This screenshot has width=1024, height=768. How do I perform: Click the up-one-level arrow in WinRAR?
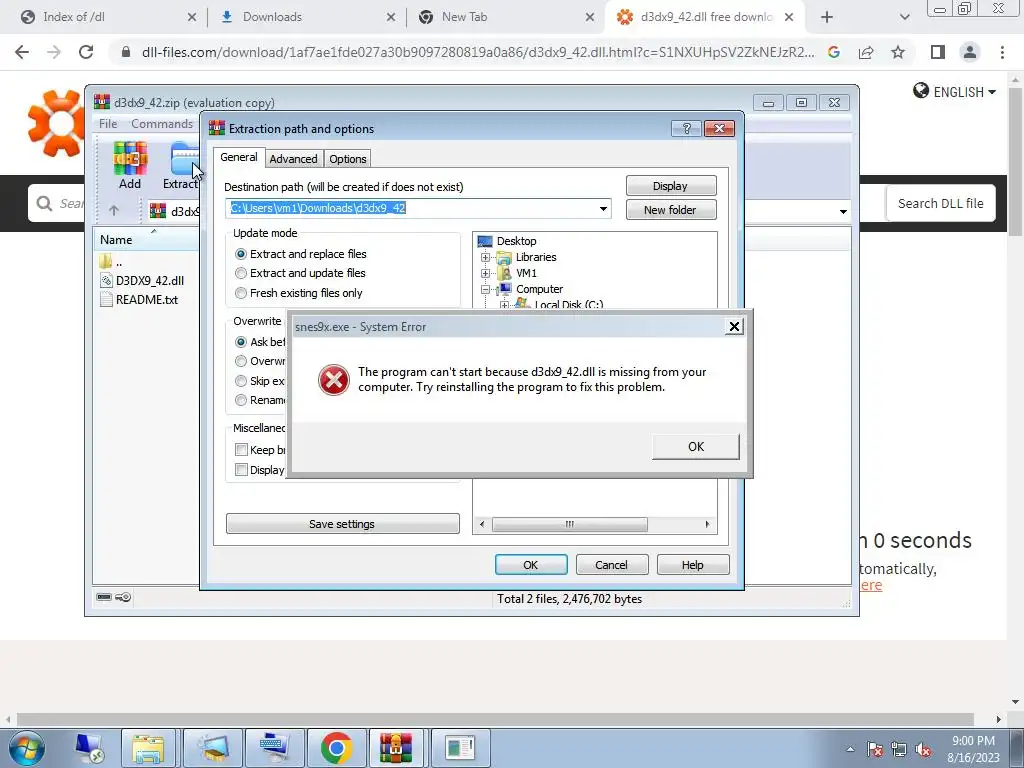coord(114,210)
